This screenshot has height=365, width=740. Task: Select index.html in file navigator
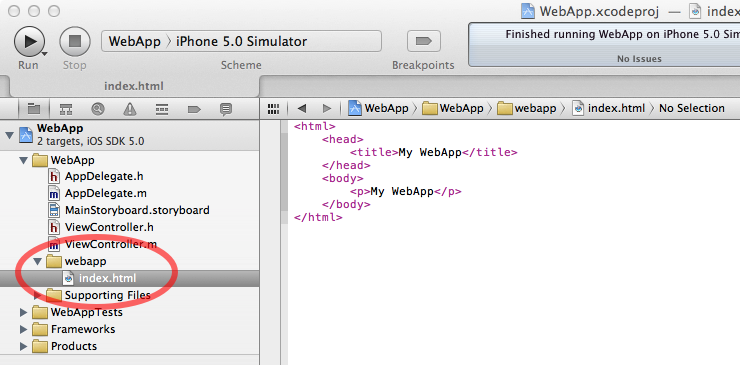pos(130,278)
